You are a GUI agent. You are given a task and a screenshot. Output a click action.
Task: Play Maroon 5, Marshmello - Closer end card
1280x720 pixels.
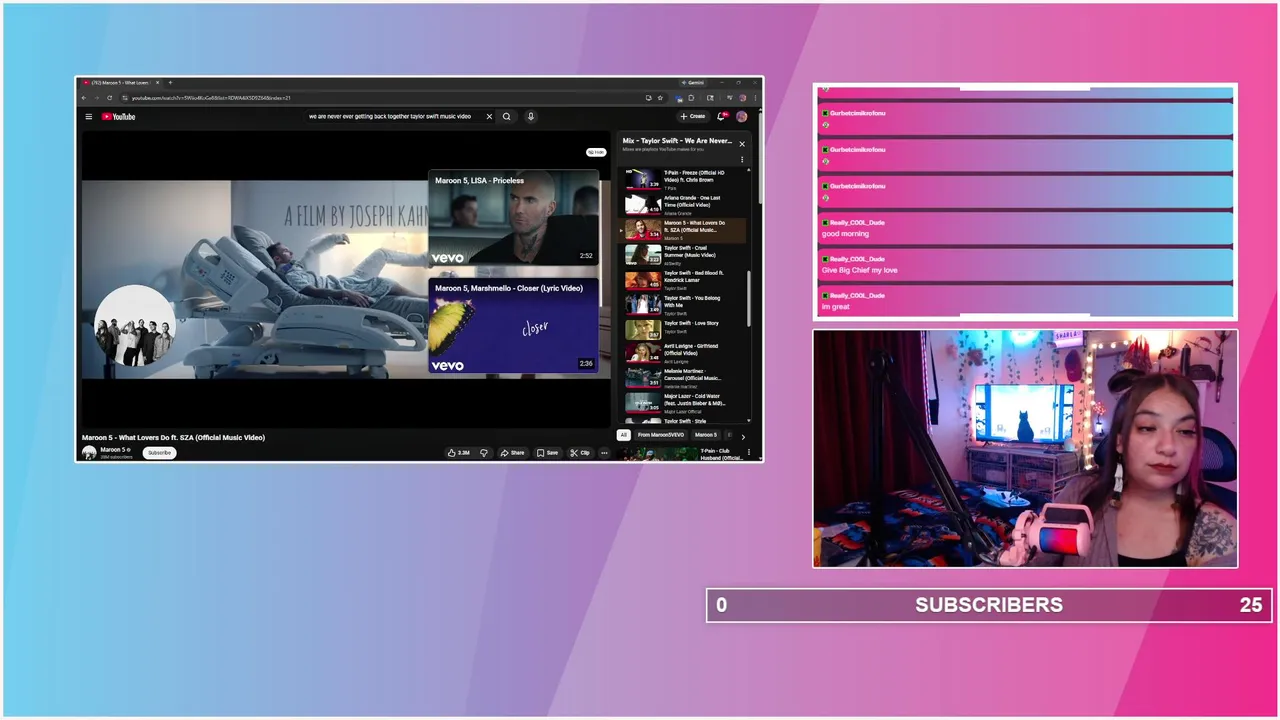514,325
